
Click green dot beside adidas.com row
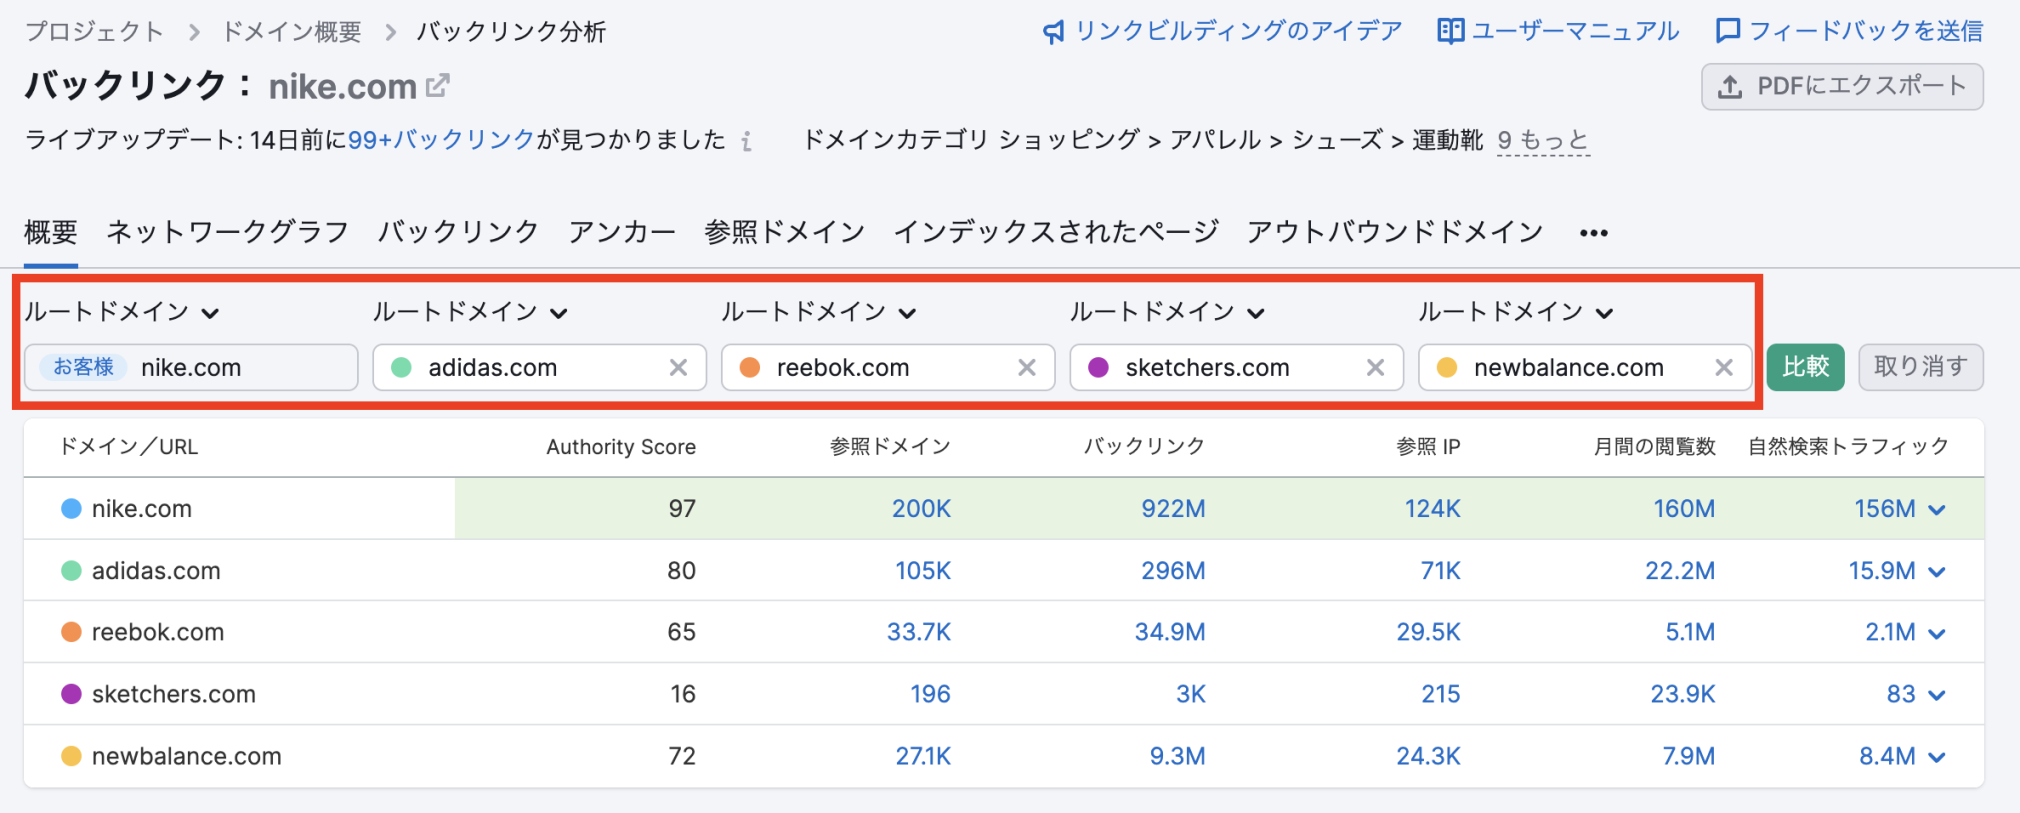tap(71, 571)
